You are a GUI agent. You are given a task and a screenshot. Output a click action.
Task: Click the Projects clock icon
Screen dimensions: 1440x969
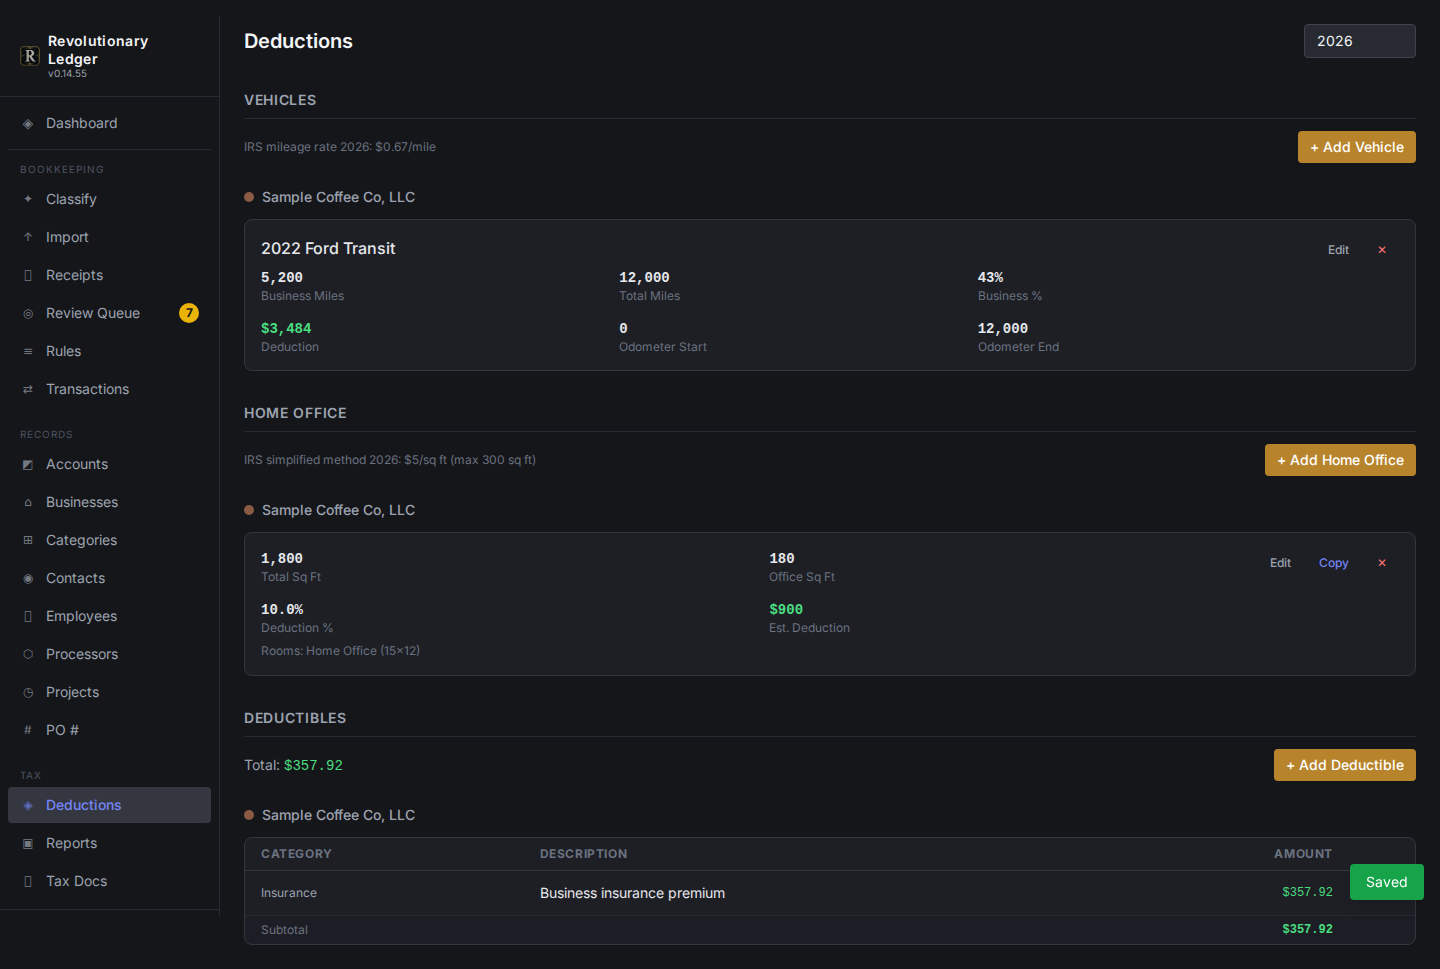click(28, 692)
